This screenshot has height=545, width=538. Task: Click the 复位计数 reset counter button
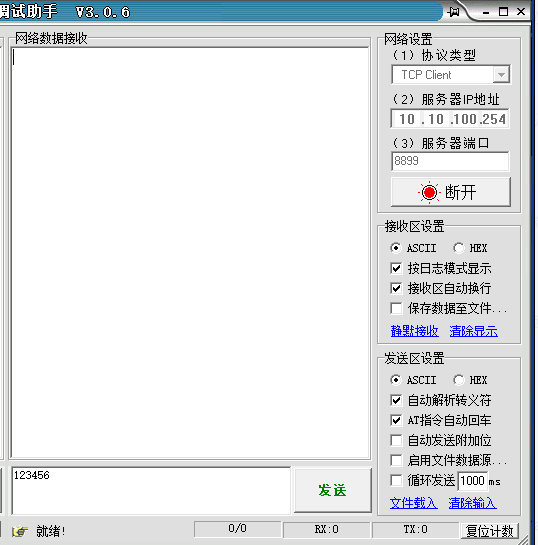click(490, 531)
